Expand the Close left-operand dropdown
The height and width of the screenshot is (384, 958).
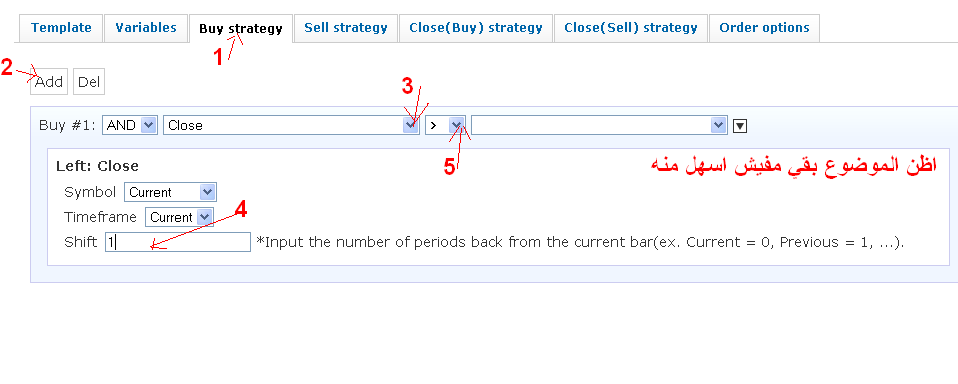tap(291, 125)
